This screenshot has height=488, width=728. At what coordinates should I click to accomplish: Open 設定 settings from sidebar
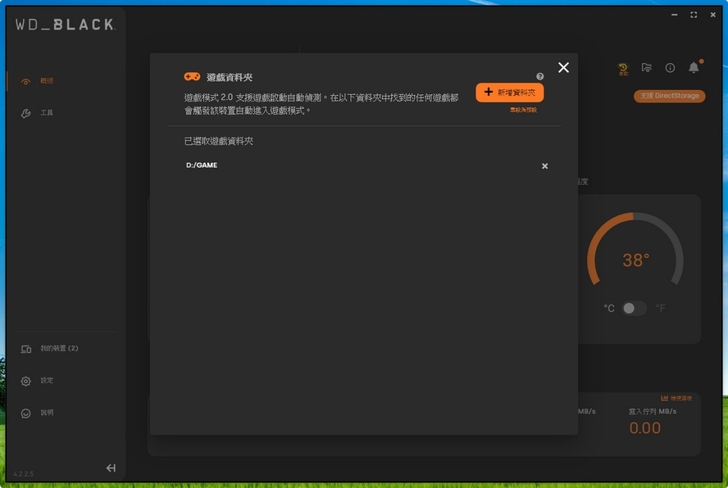pos(46,381)
